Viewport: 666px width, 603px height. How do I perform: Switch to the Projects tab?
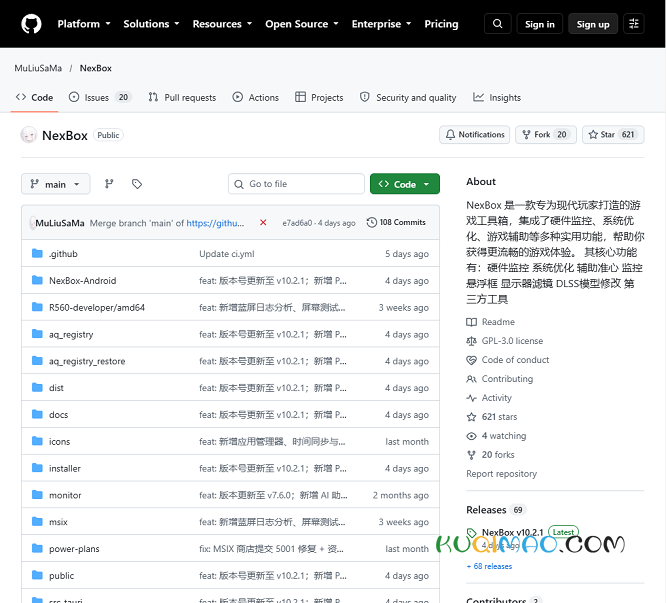click(x=319, y=97)
